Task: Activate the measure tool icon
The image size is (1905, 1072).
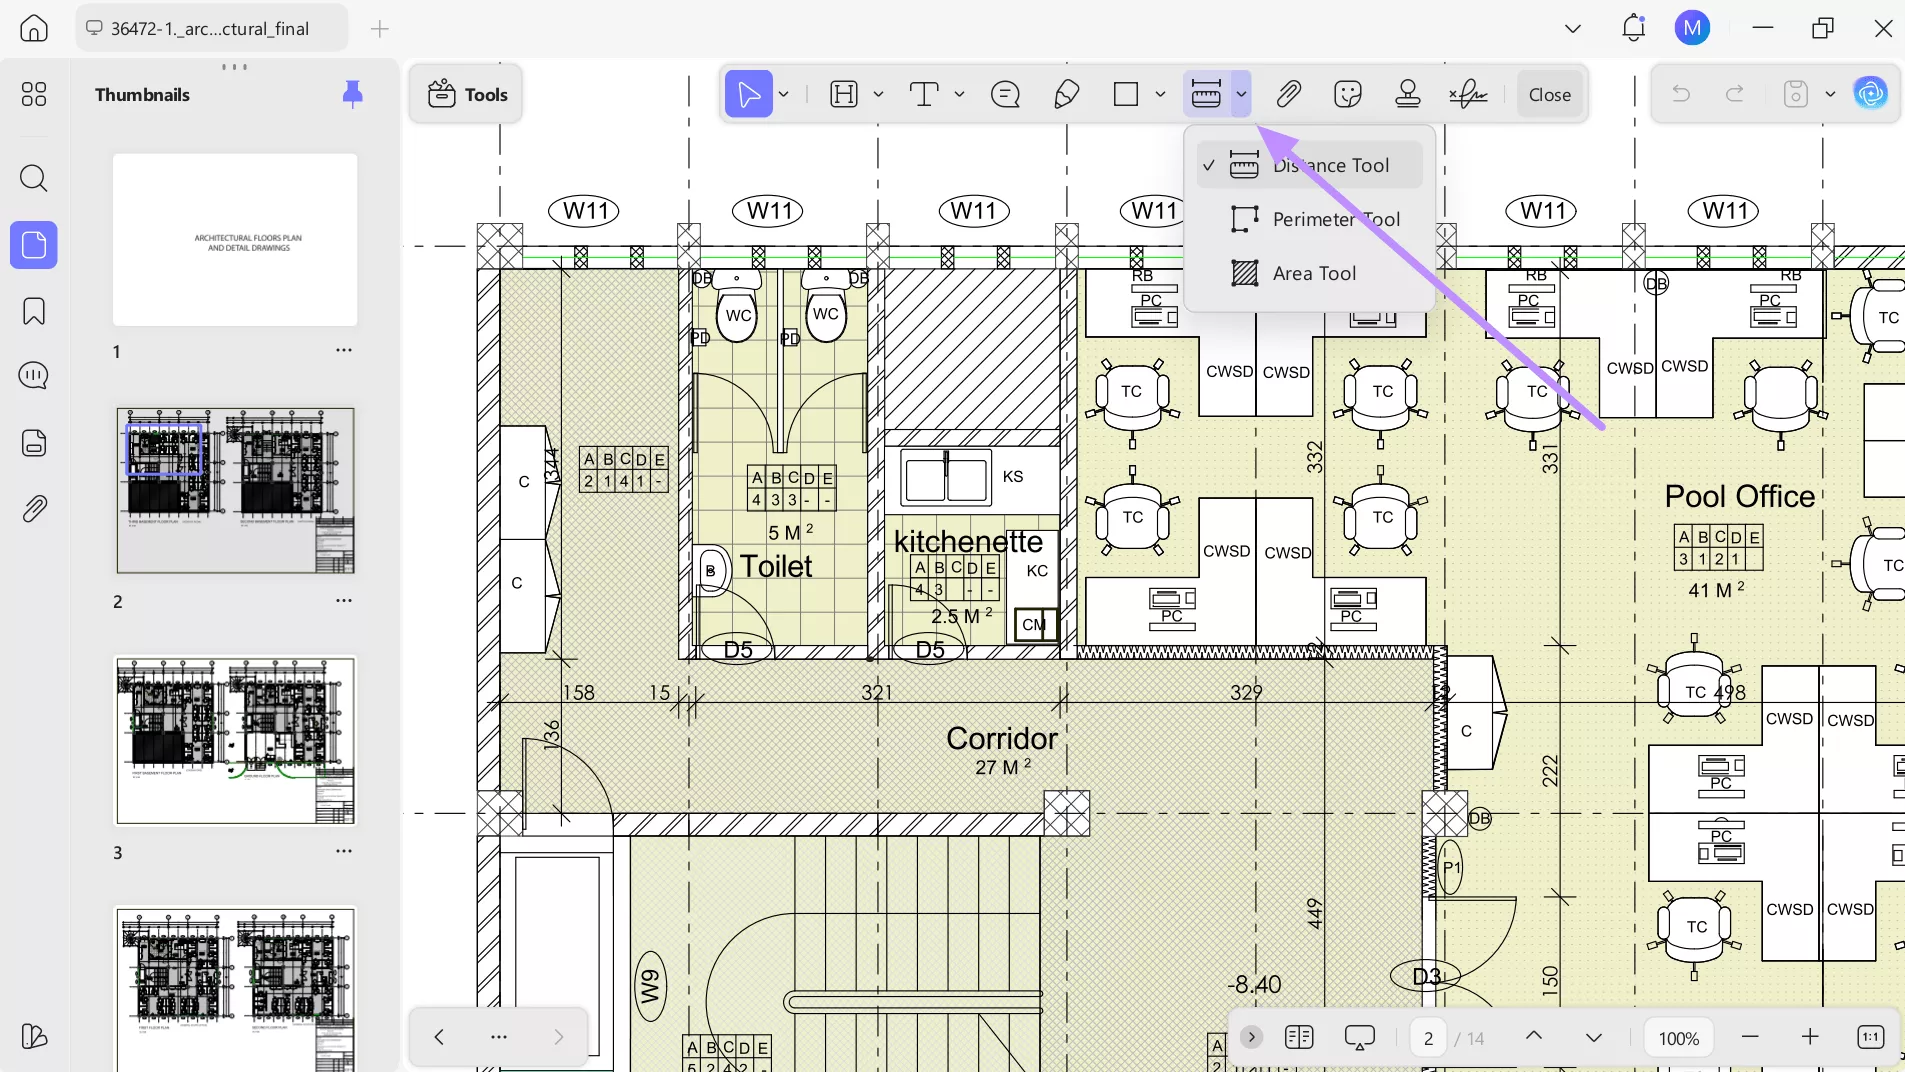Action: [1206, 95]
